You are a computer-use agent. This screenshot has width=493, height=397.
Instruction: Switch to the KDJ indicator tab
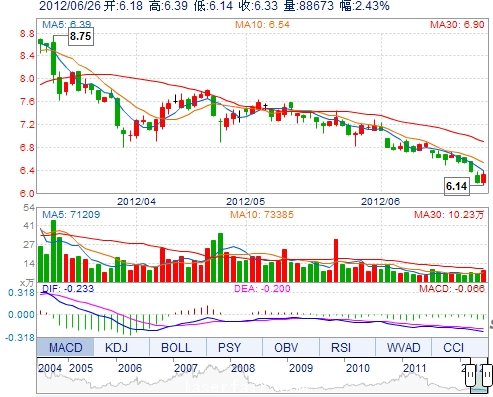(117, 347)
